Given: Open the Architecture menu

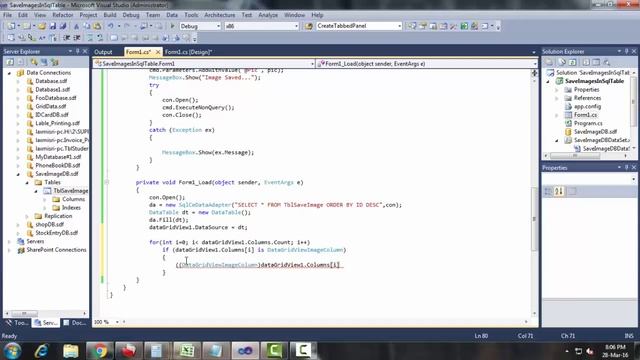Looking at the screenshot, I should pyautogui.click(x=220, y=15).
